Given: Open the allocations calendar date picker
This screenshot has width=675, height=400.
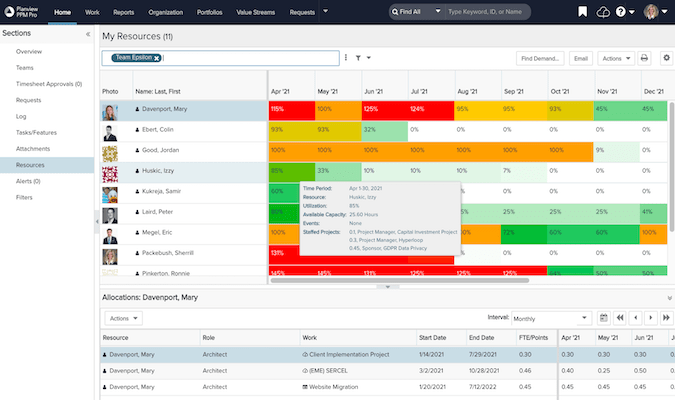Looking at the screenshot, I should 603,318.
